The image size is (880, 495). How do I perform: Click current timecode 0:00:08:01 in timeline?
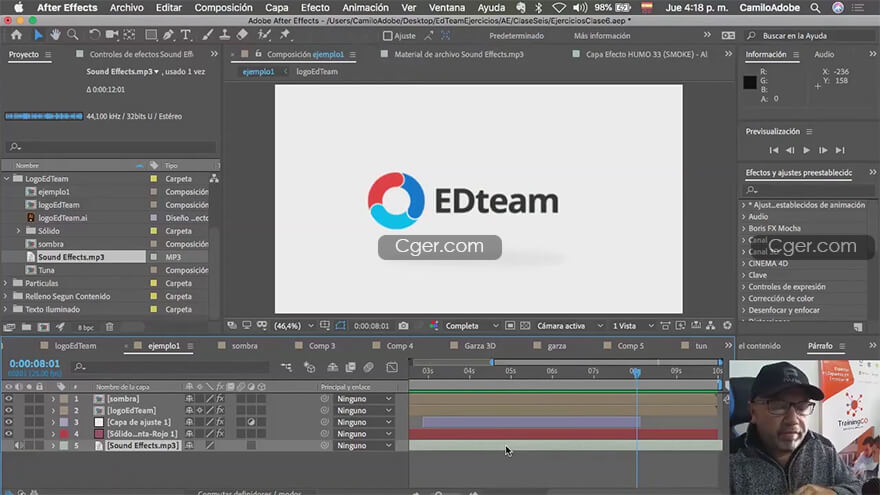(34, 364)
